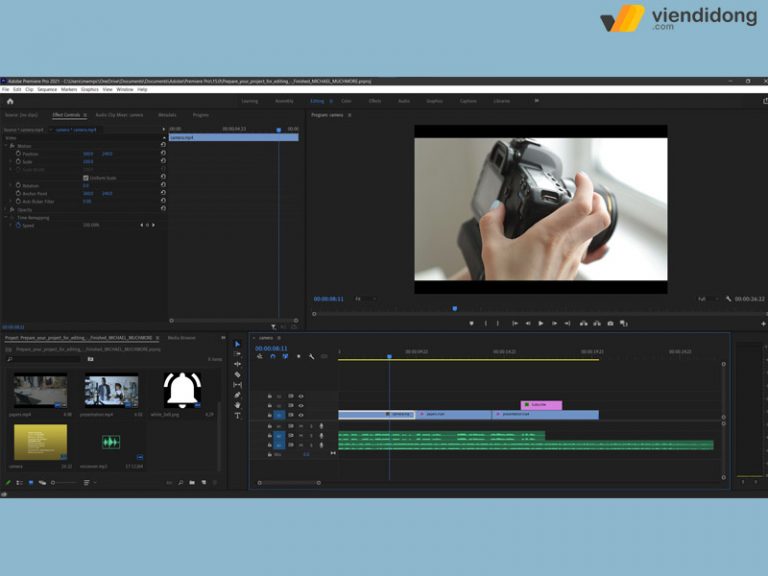
Task: Expand the Opacity effect
Action: (6, 210)
